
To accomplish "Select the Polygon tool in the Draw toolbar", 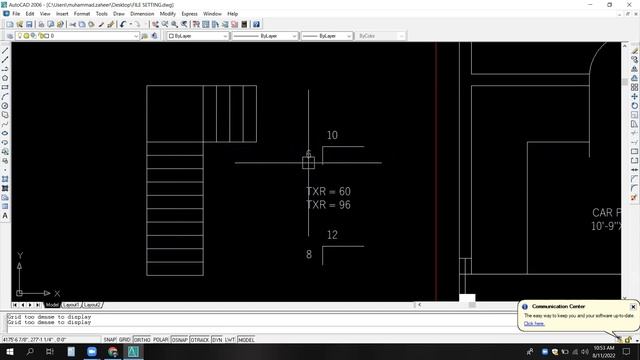I will point(5,78).
